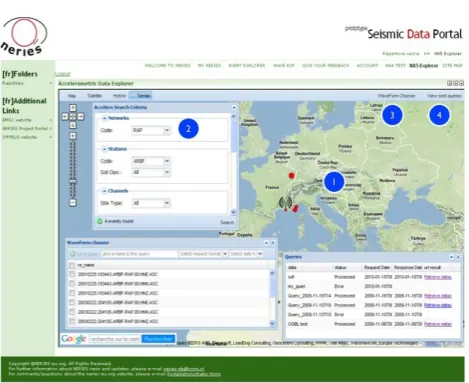Click the red station marker in eastern France
The height and width of the screenshot is (383, 469).
(x=292, y=176)
